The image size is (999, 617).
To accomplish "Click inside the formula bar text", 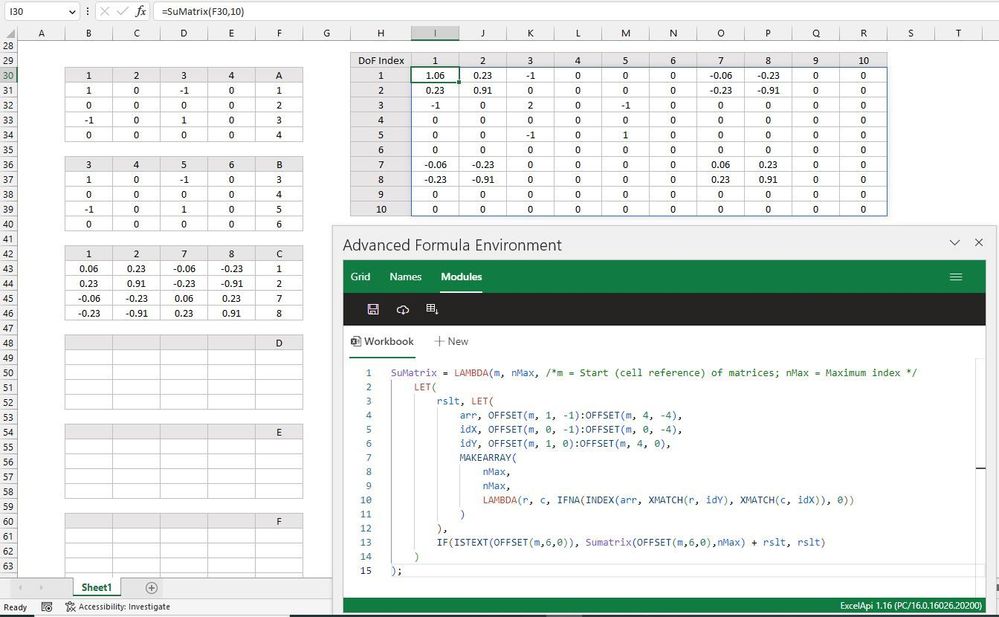I will tap(203, 11).
